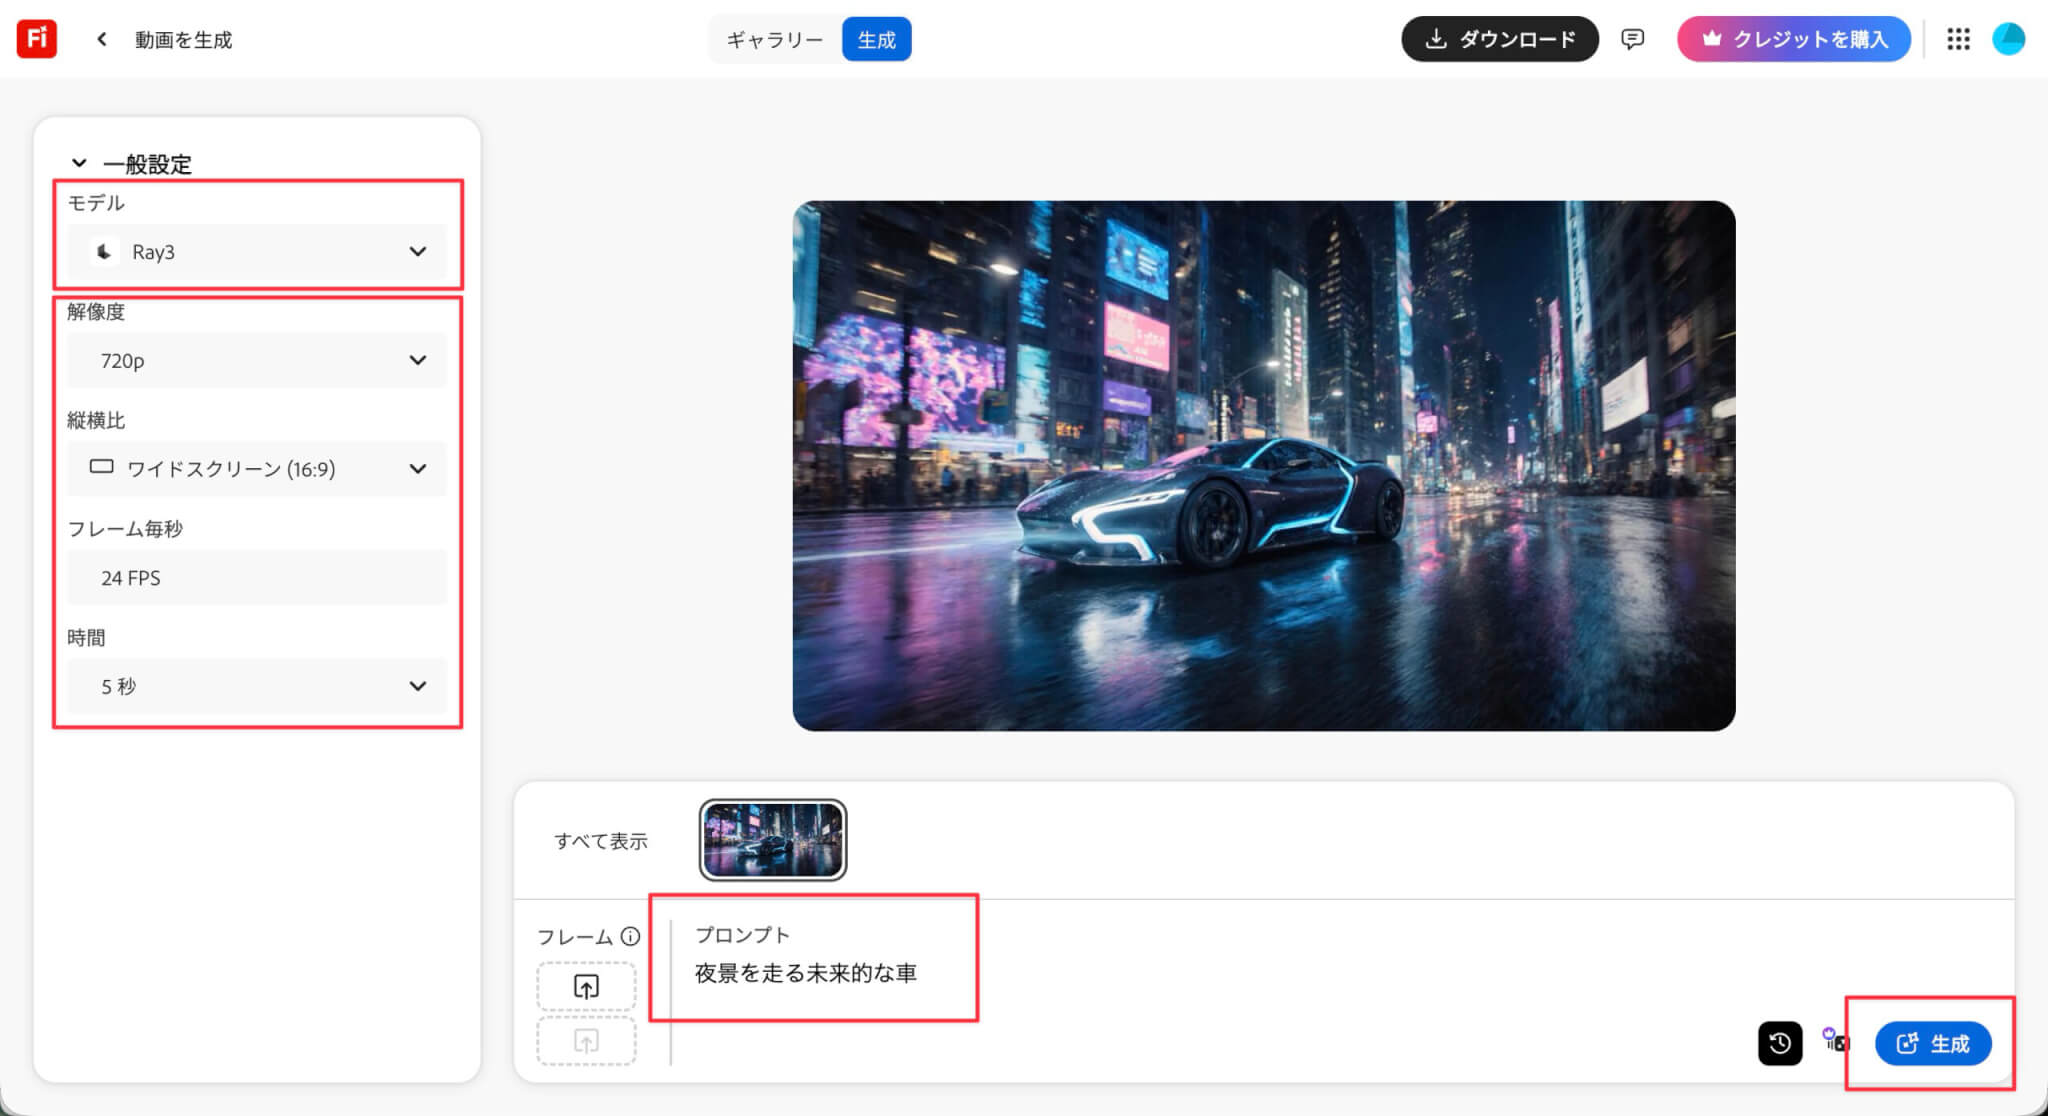Upload the first frame image
2048x1116 pixels.
586,987
